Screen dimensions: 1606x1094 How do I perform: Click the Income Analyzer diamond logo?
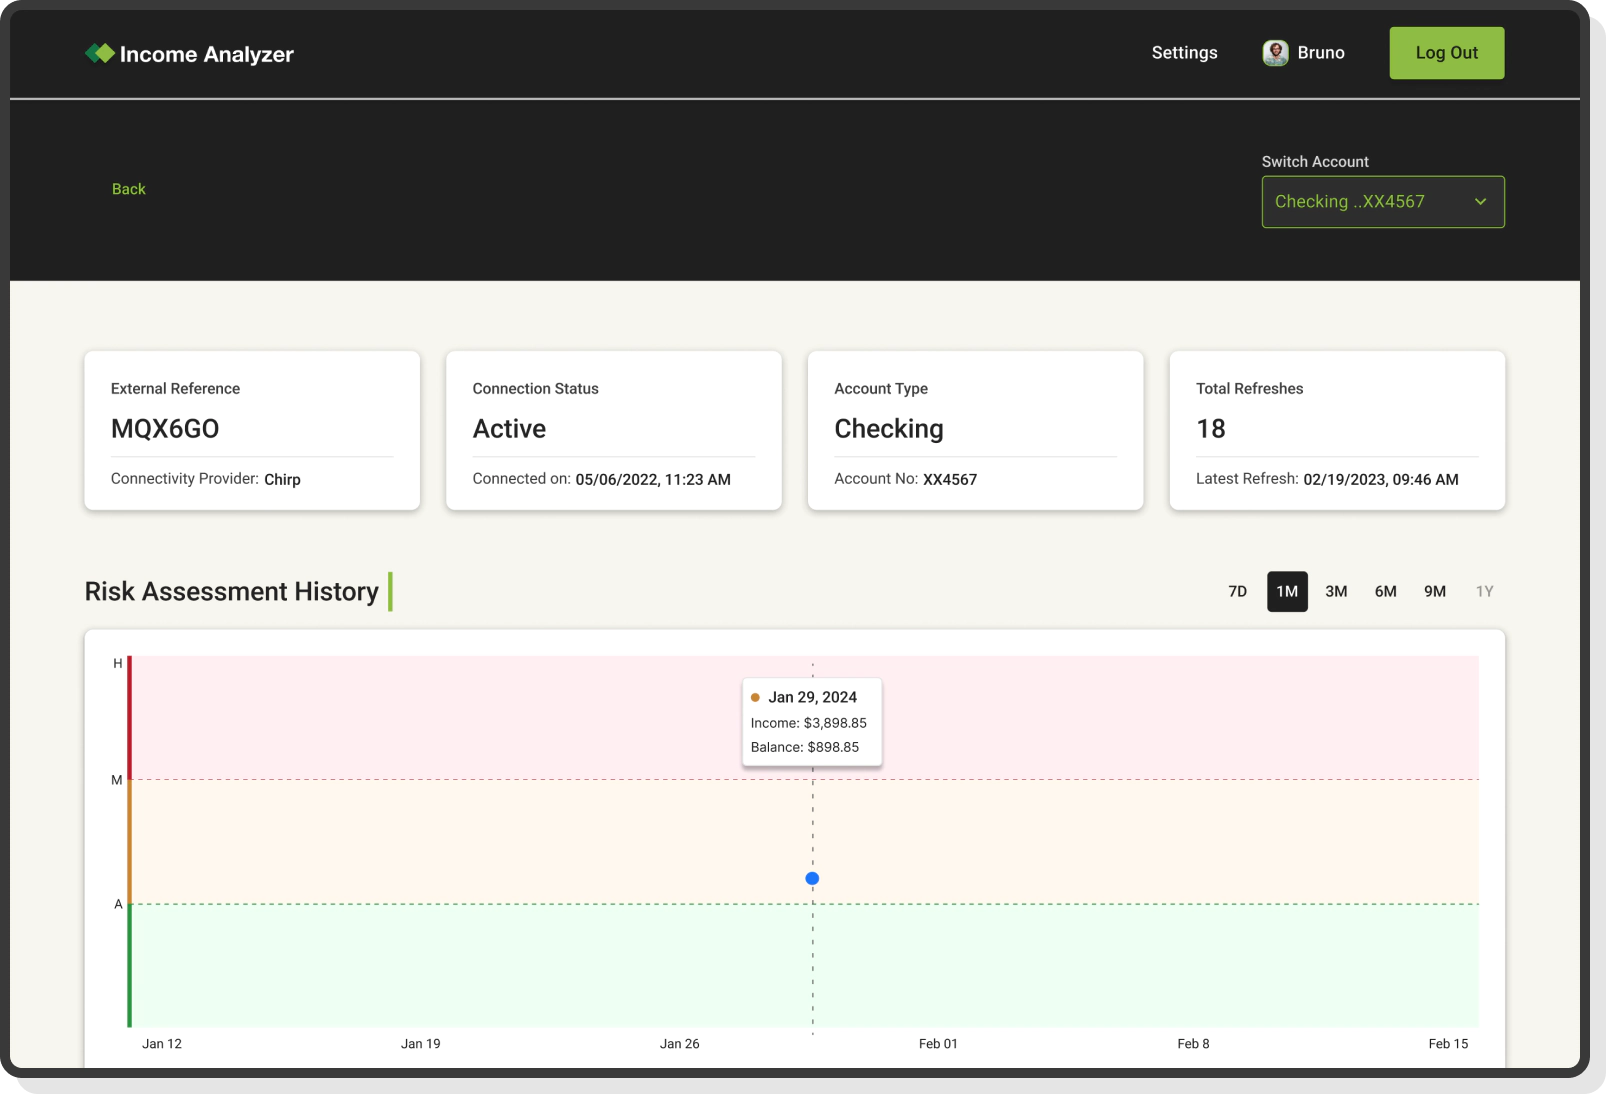pos(100,52)
